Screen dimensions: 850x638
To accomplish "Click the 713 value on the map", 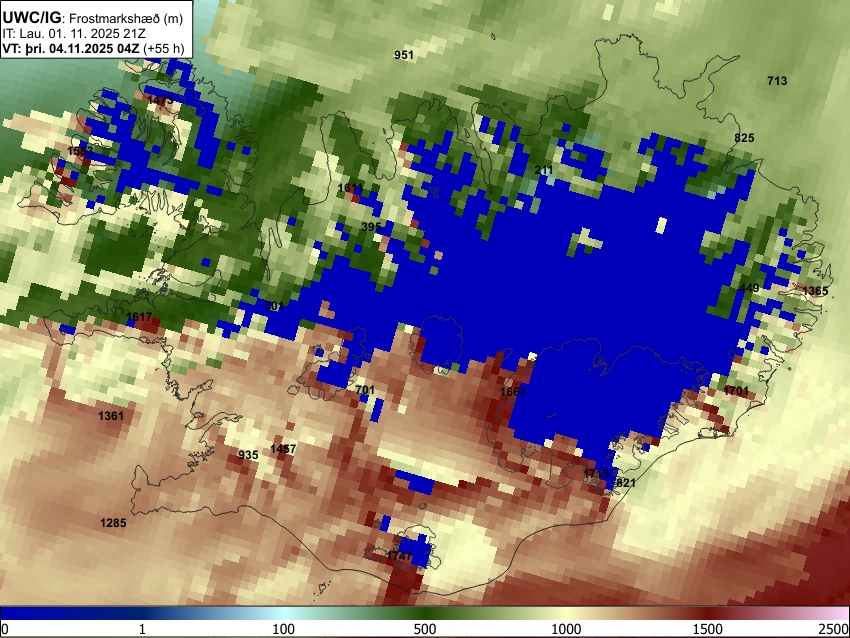I will click(x=777, y=81).
